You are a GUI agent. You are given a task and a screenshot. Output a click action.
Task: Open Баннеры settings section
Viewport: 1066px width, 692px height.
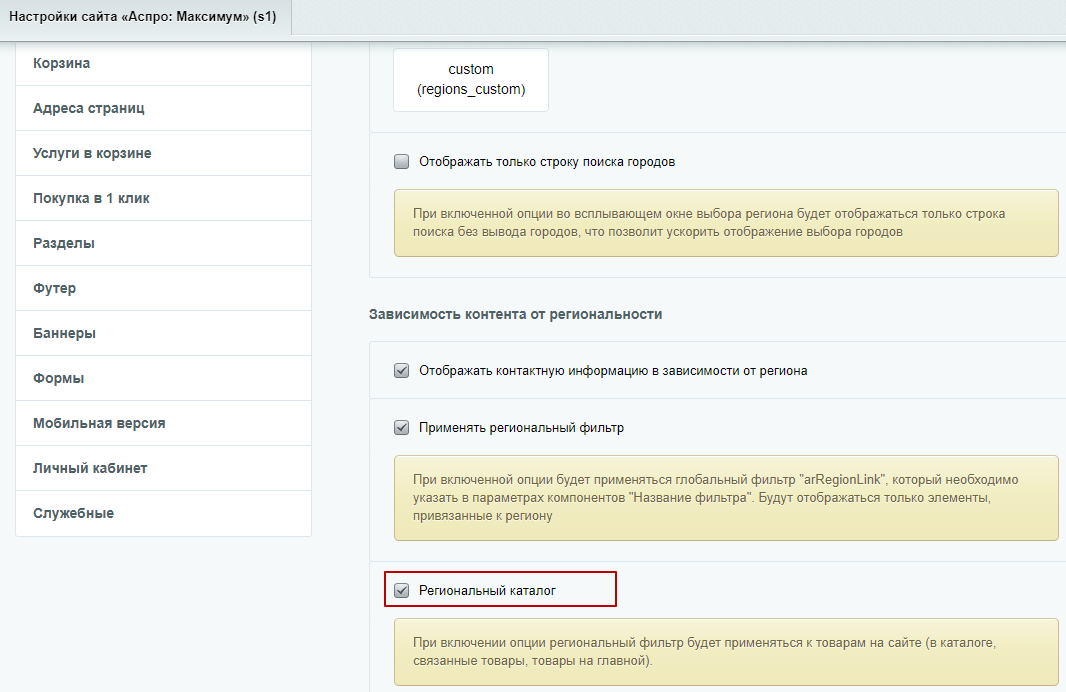pyautogui.click(x=163, y=333)
